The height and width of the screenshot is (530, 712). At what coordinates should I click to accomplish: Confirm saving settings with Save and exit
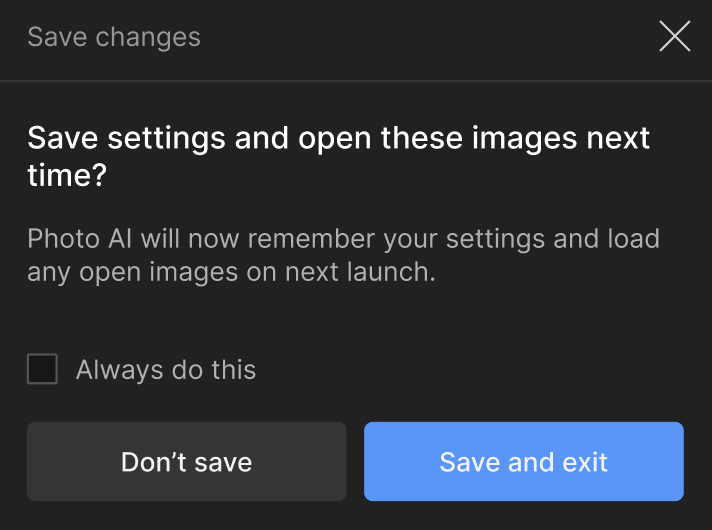(523, 462)
